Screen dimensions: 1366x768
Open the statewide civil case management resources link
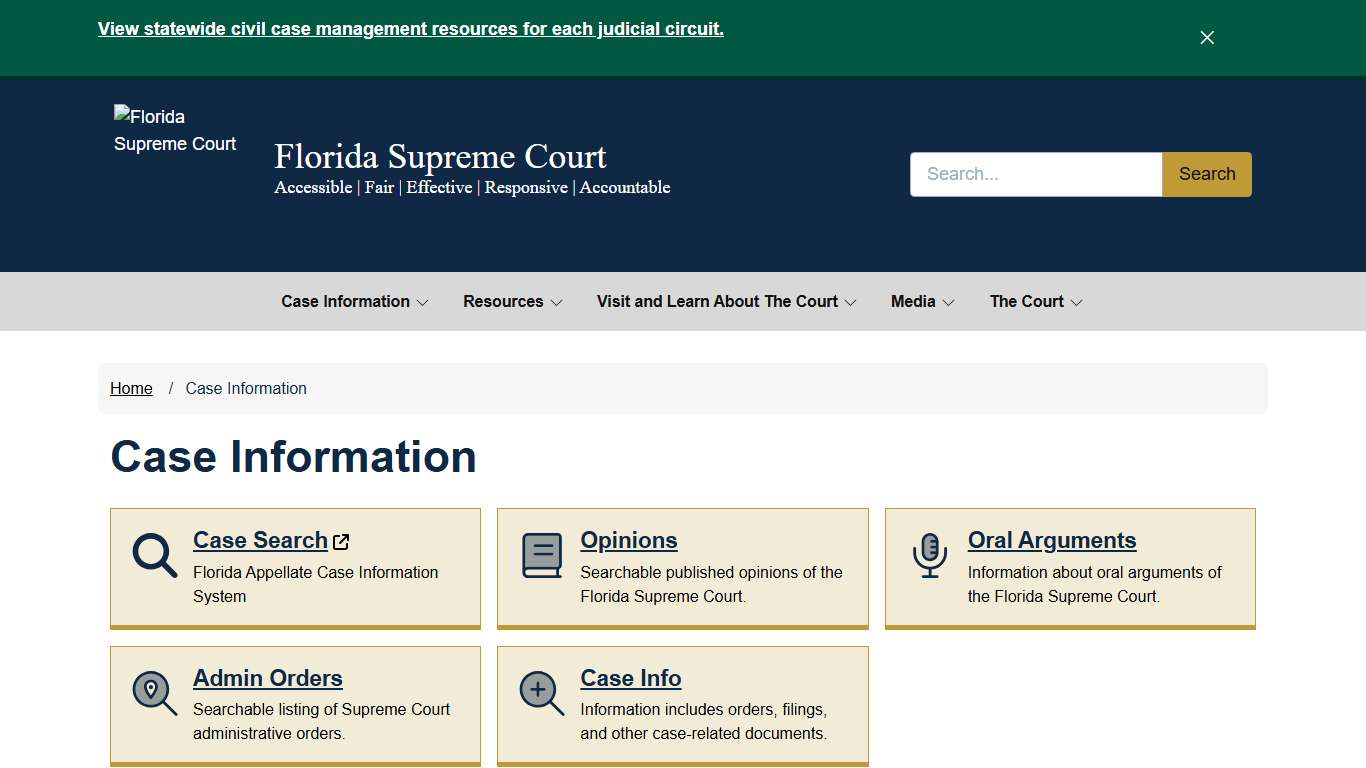[x=410, y=28]
